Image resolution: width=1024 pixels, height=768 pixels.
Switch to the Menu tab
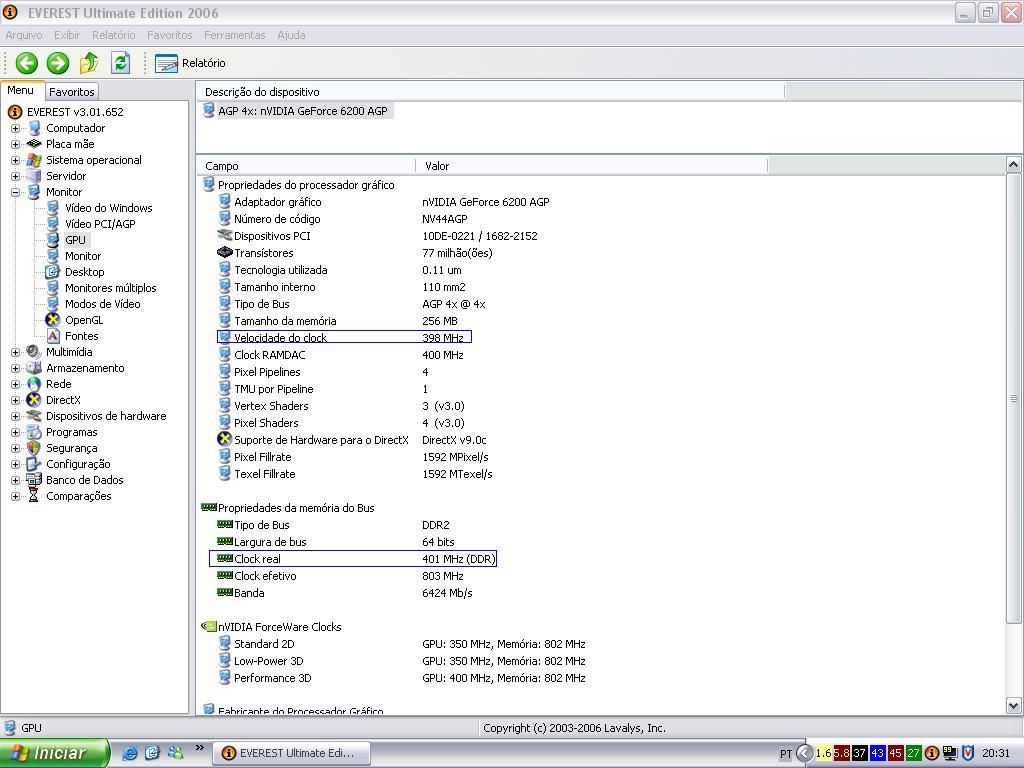(x=21, y=90)
